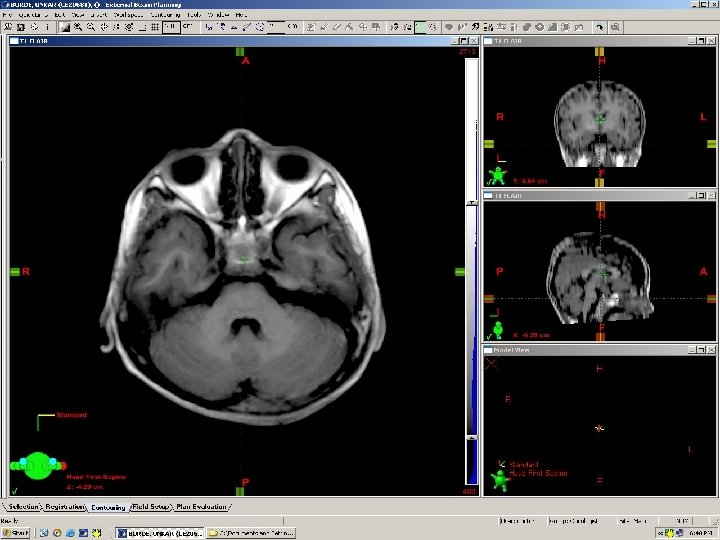Select the zoom in magnifier tool
Screen dimensions: 720x540
click(x=78, y=27)
